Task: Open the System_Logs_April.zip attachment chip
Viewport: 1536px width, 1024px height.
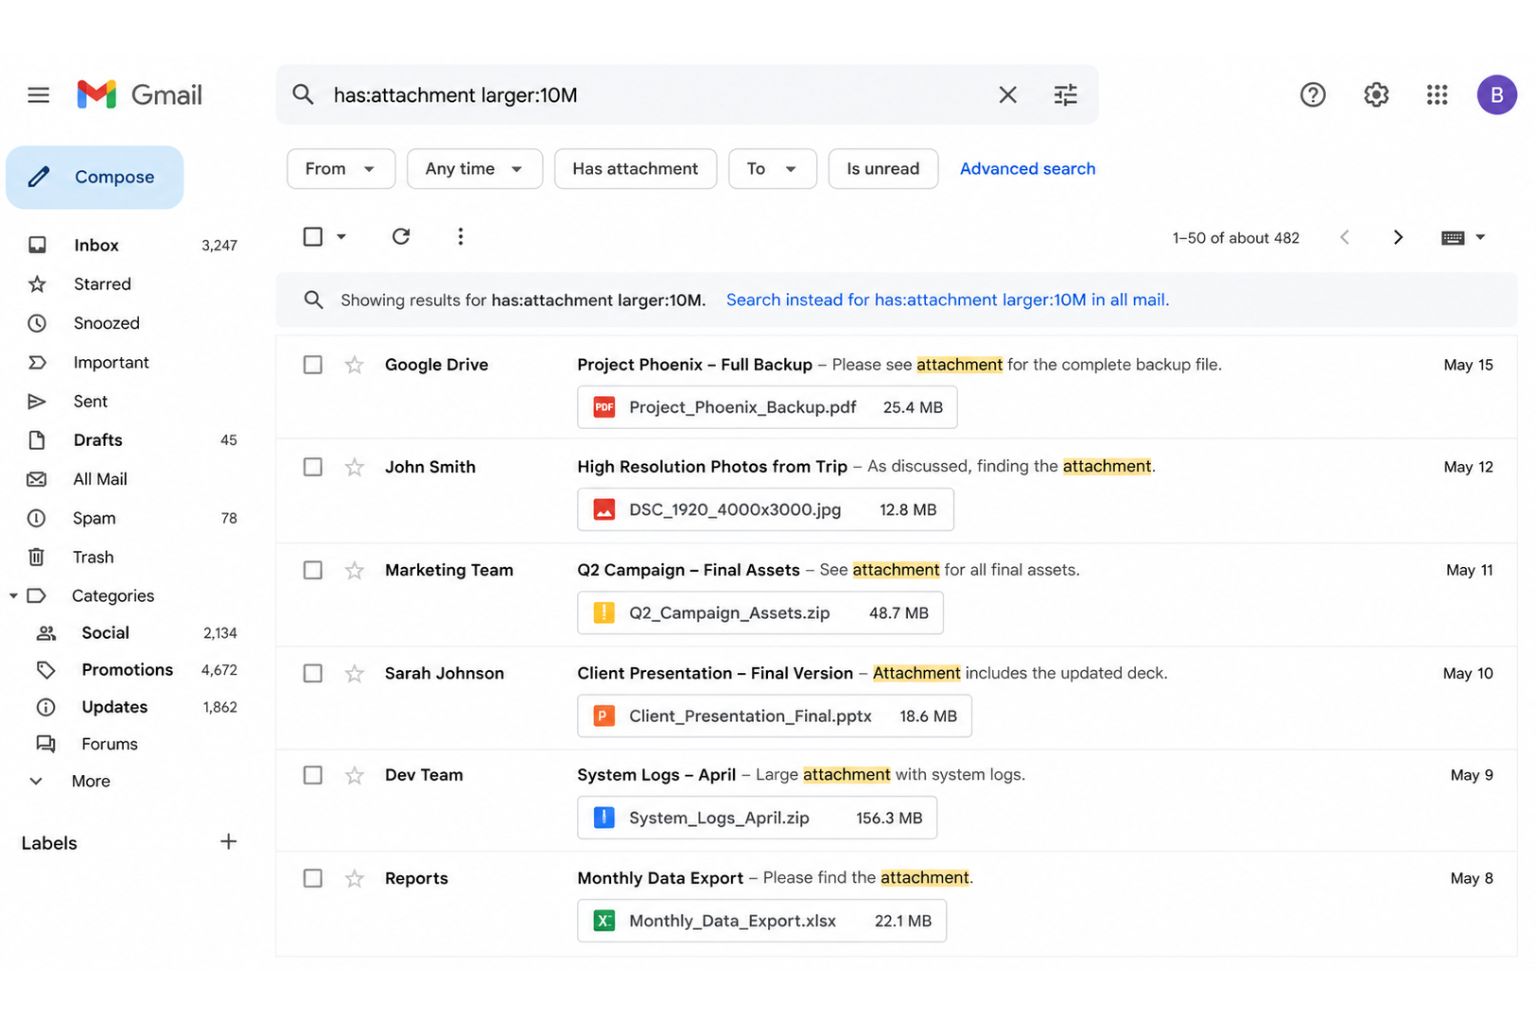Action: pos(757,818)
